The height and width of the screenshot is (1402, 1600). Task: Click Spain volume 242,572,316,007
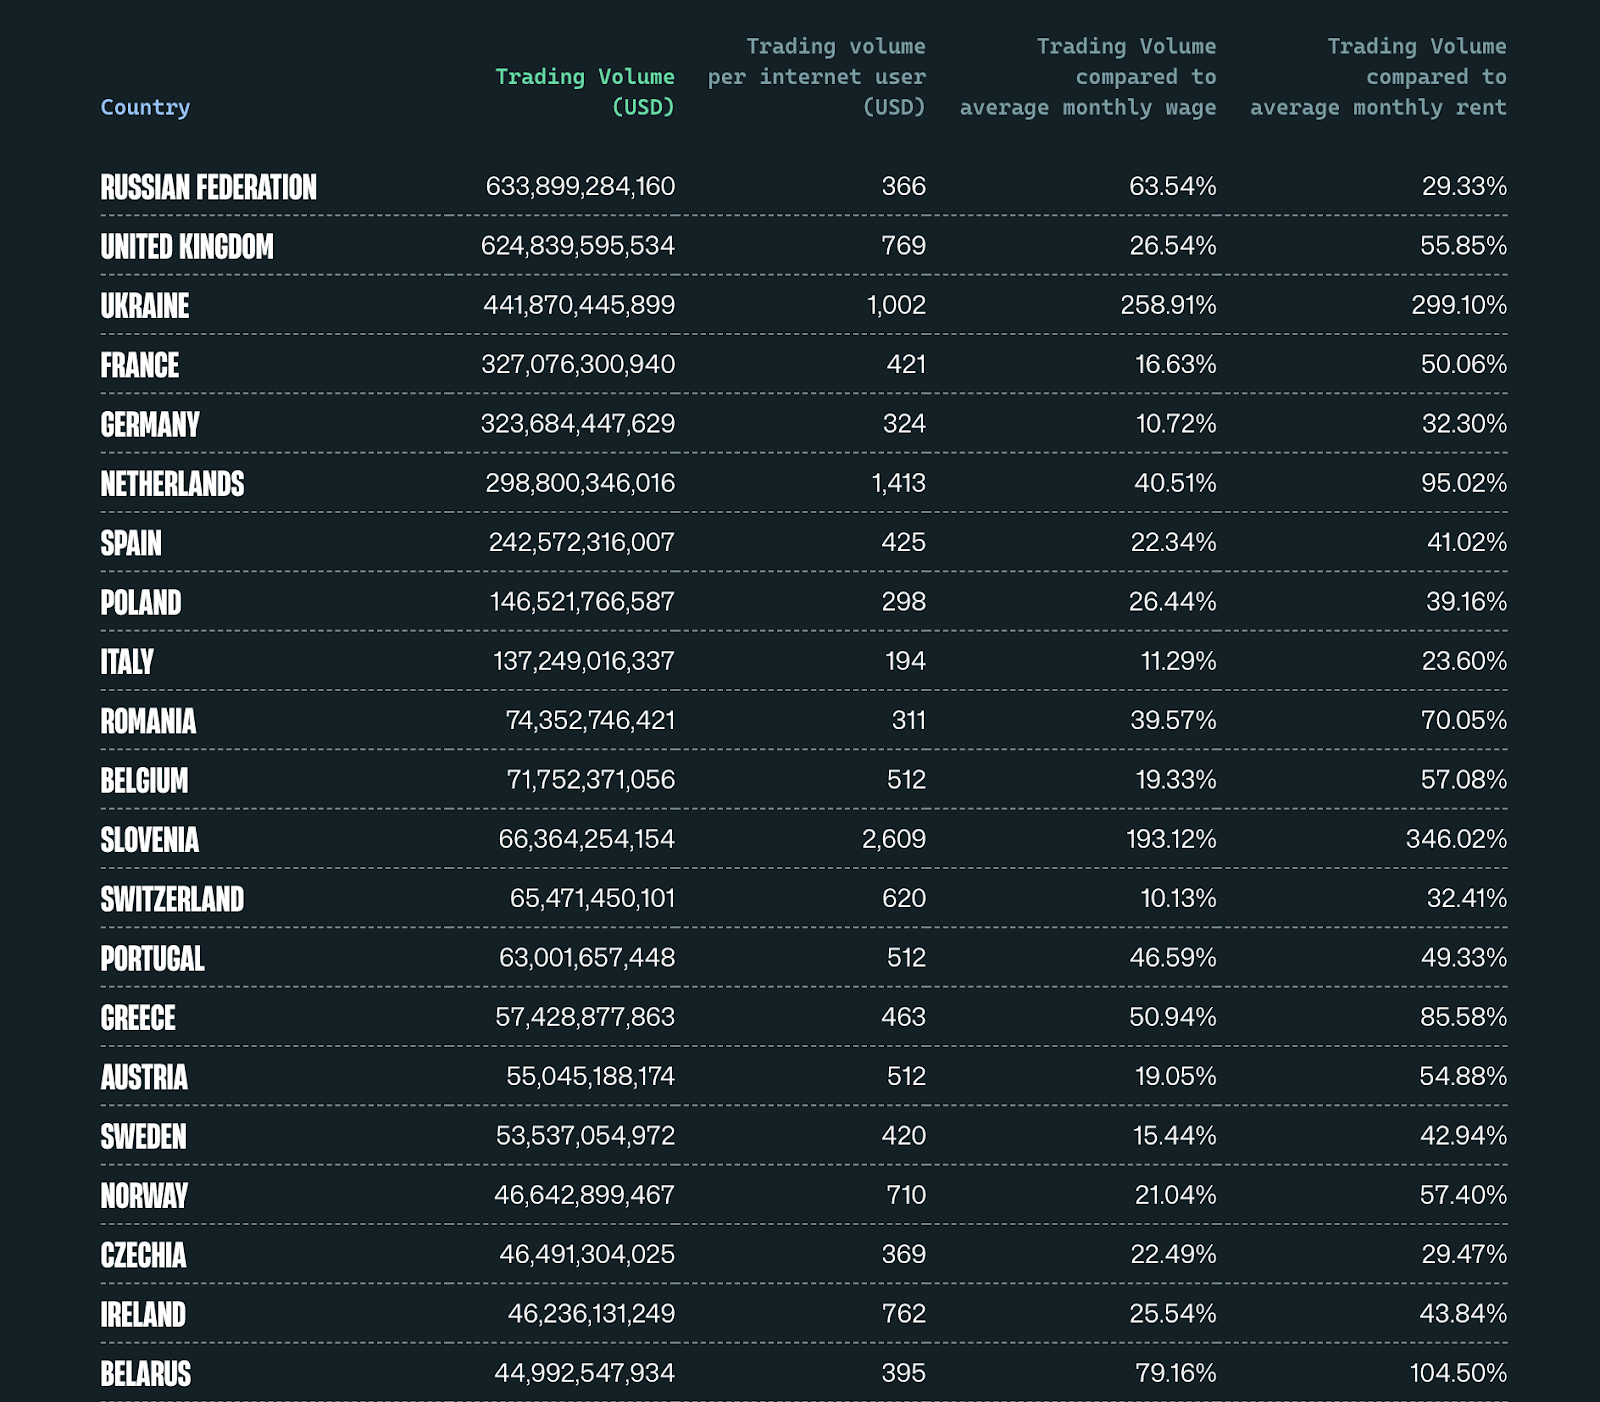582,542
